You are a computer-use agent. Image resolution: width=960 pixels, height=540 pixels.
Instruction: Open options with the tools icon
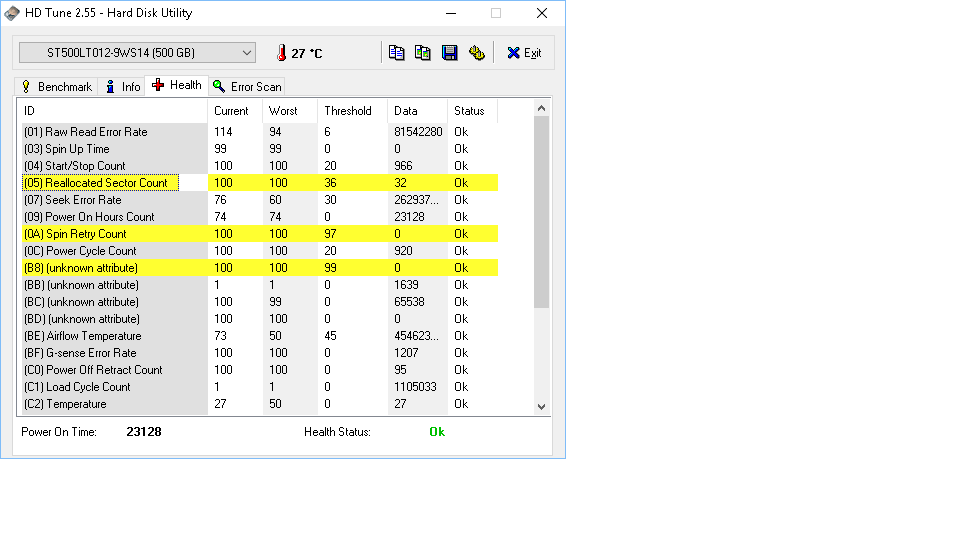[476, 53]
